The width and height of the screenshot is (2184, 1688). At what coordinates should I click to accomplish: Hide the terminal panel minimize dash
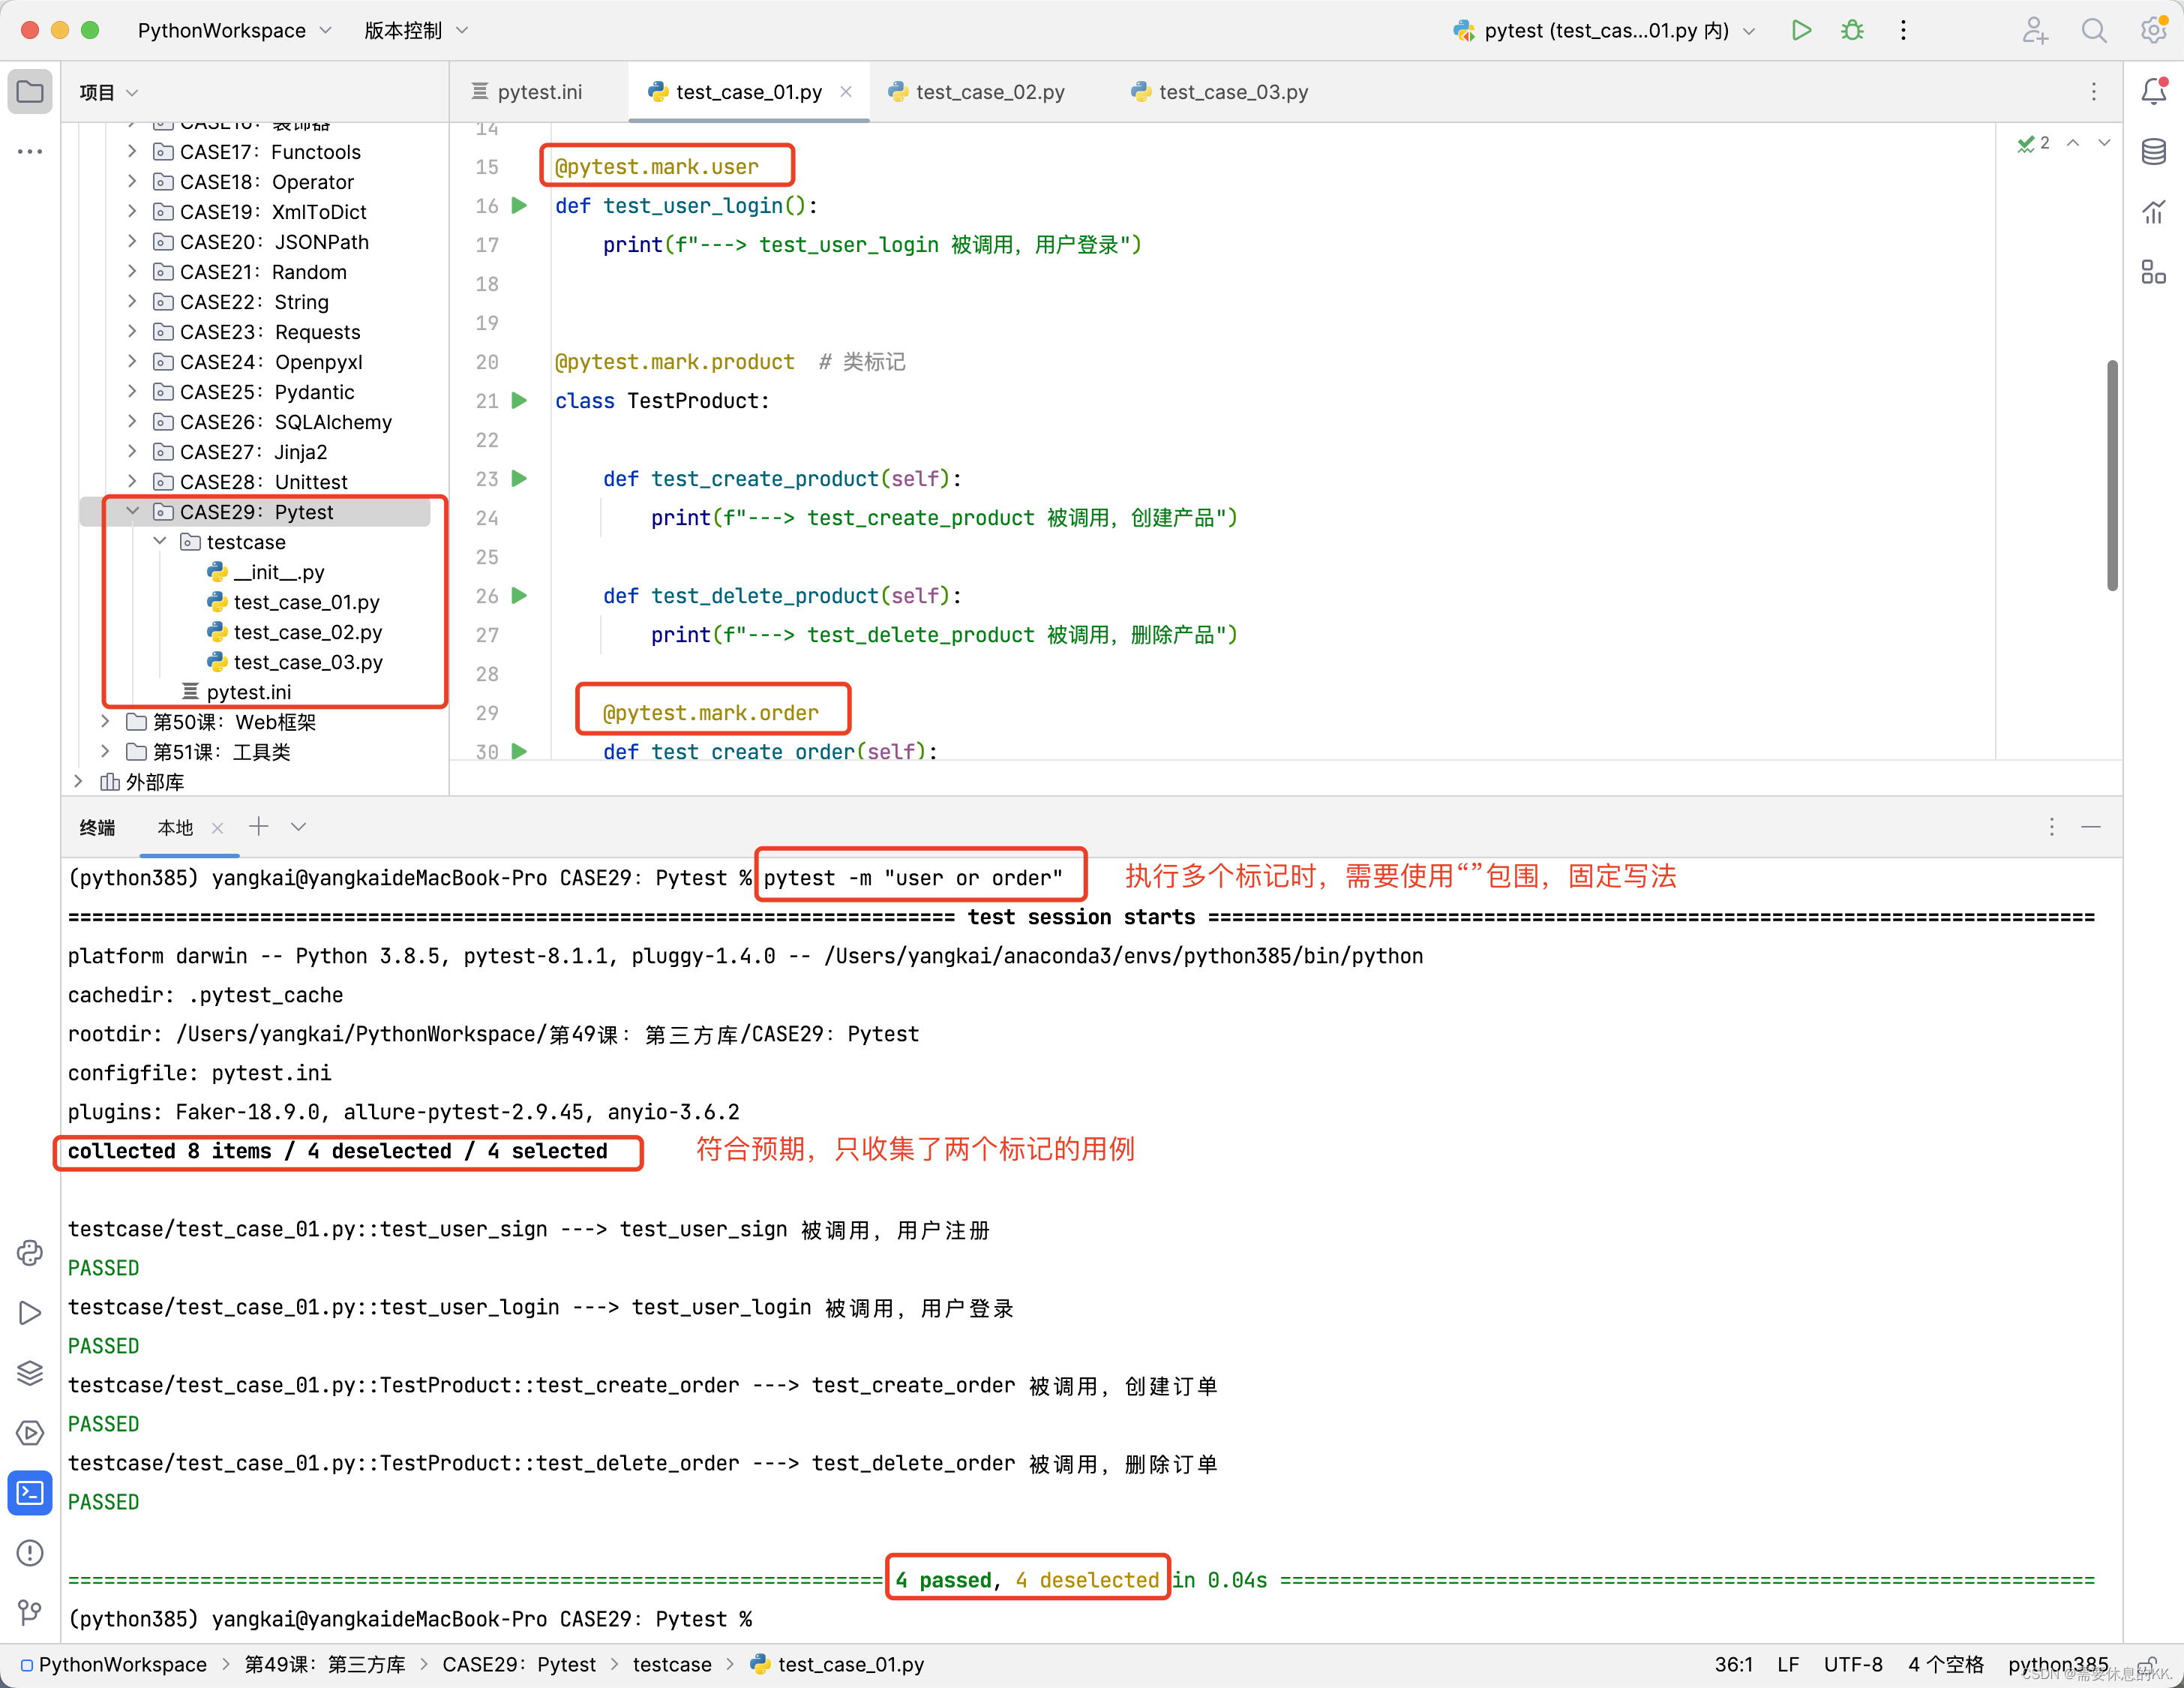2091,827
